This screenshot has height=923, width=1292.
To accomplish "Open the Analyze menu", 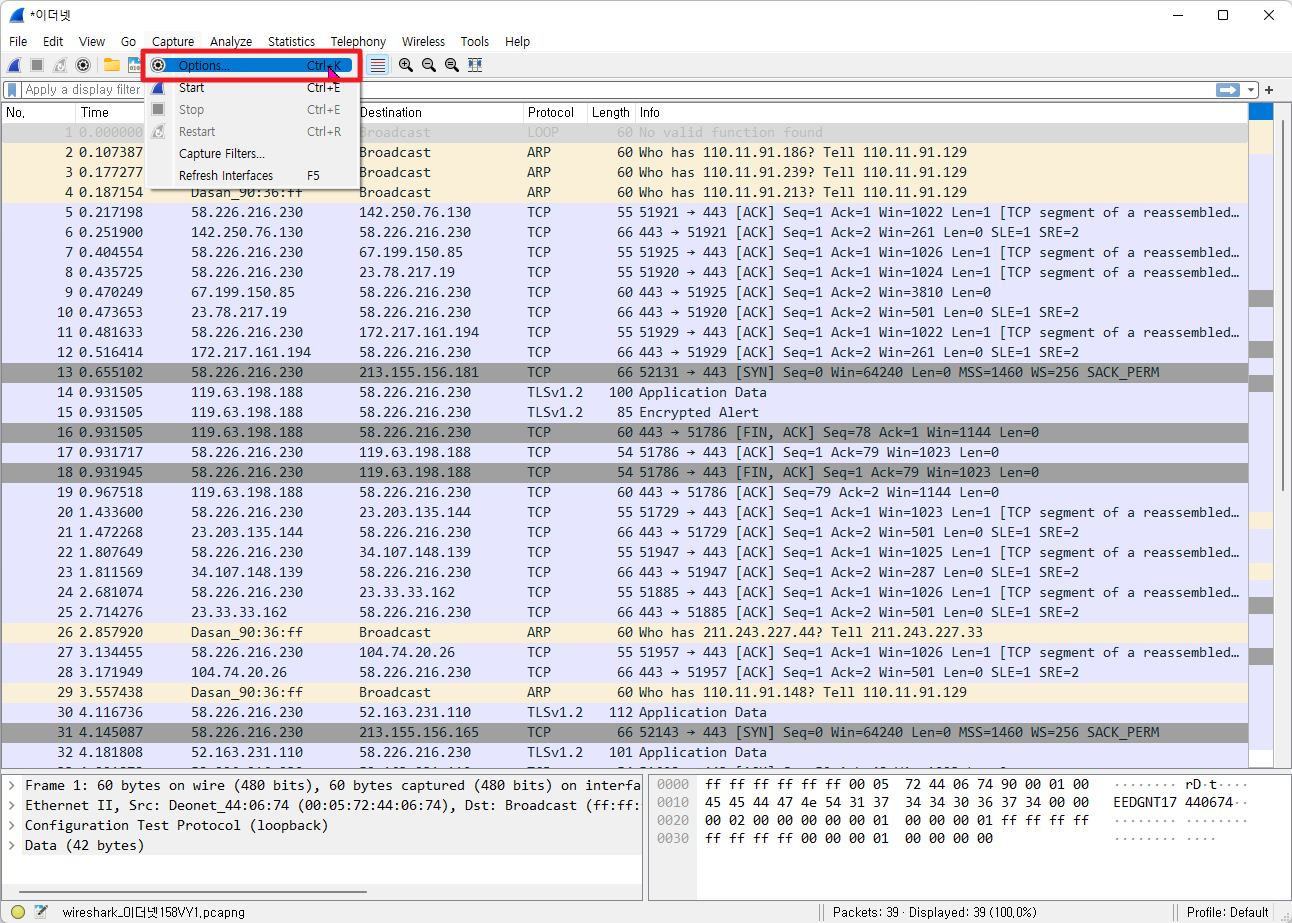I will click(x=231, y=41).
